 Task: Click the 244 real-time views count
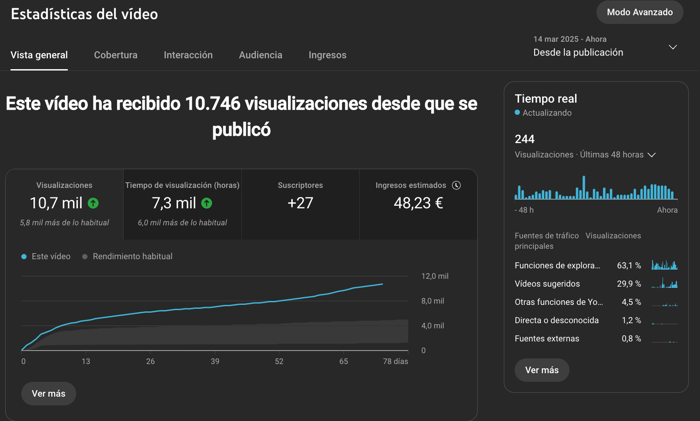(x=525, y=139)
